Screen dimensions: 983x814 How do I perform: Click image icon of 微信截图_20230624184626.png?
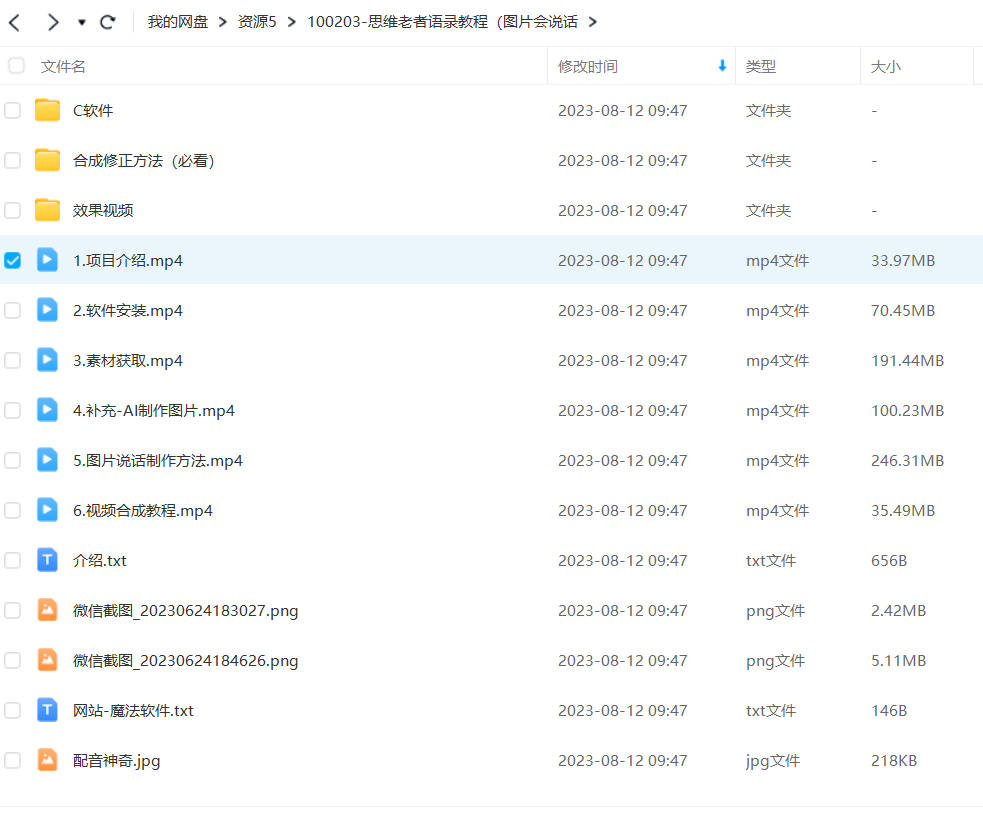click(47, 660)
